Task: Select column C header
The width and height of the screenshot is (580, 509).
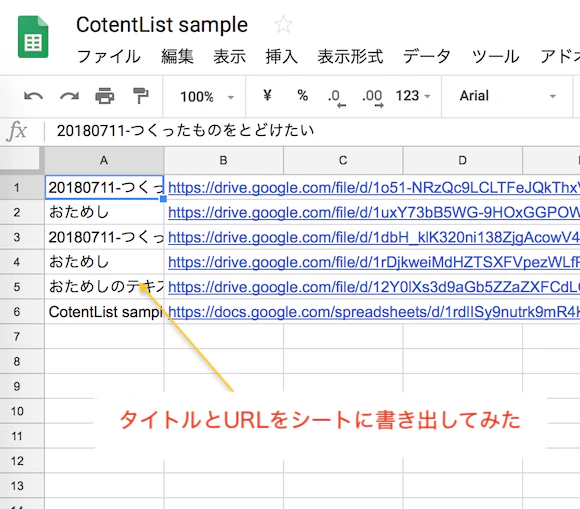Action: click(x=343, y=161)
